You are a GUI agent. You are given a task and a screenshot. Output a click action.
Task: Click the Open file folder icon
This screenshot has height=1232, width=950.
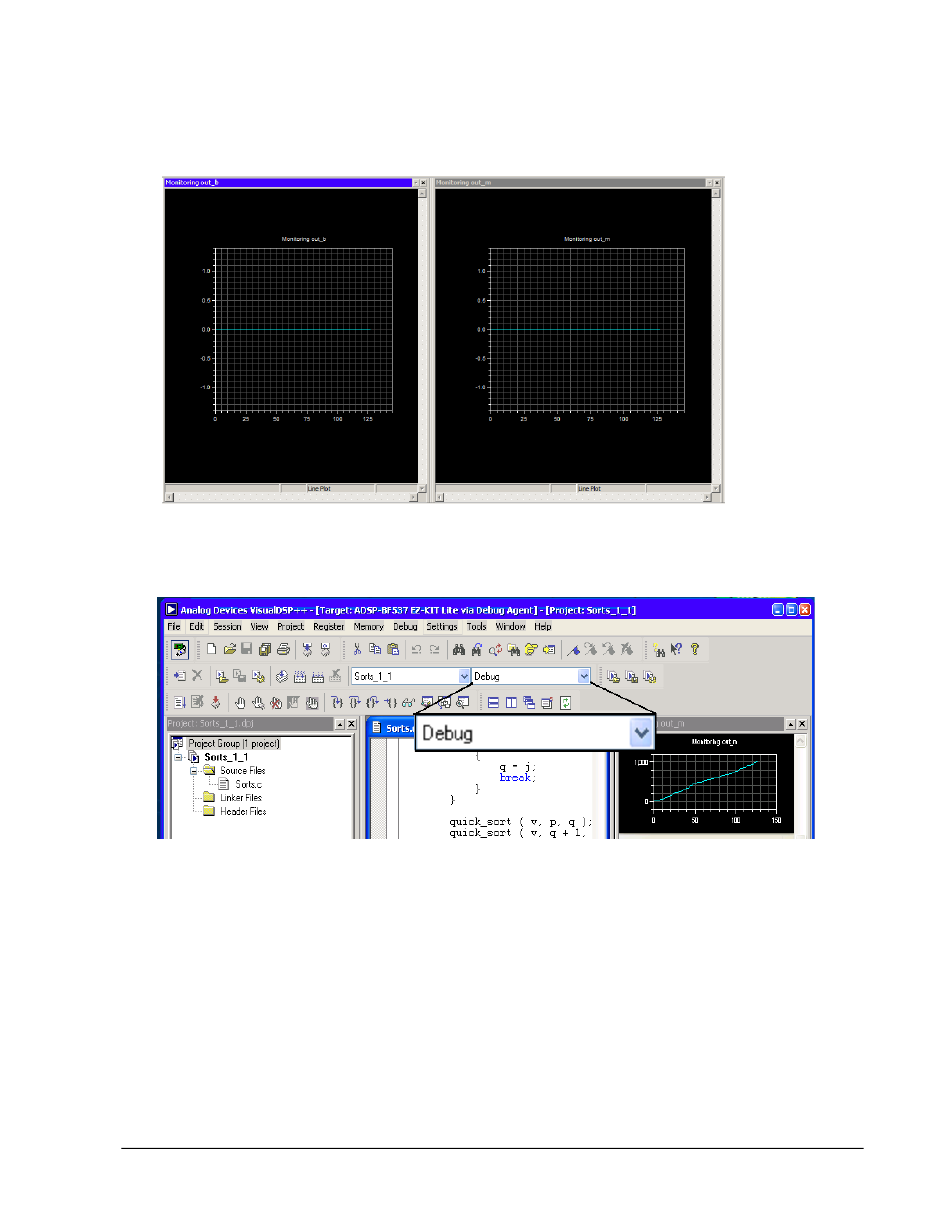pyautogui.click(x=229, y=649)
